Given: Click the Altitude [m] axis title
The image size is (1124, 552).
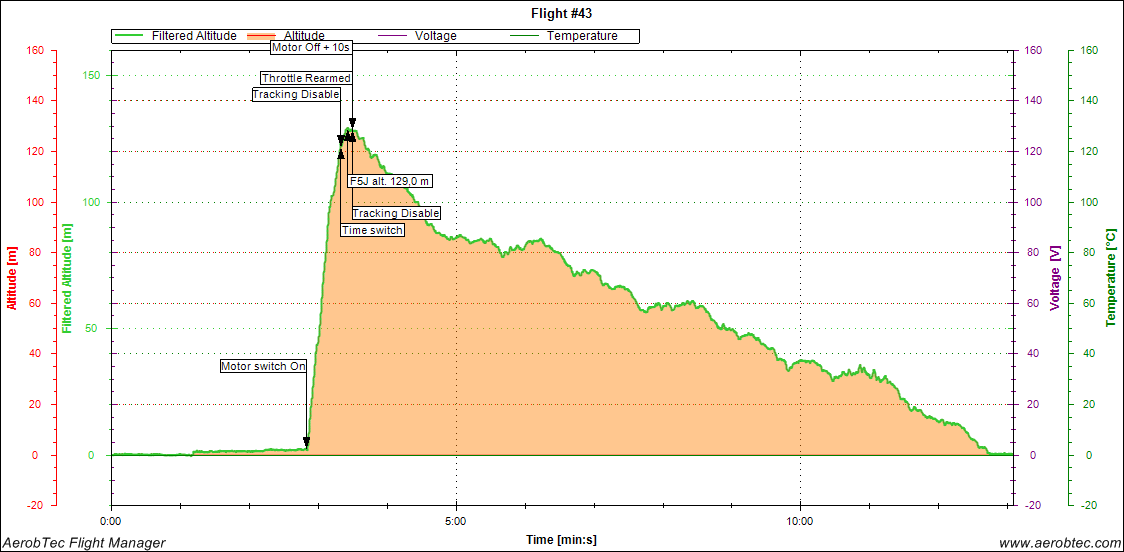Looking at the screenshot, I should pos(11,277).
